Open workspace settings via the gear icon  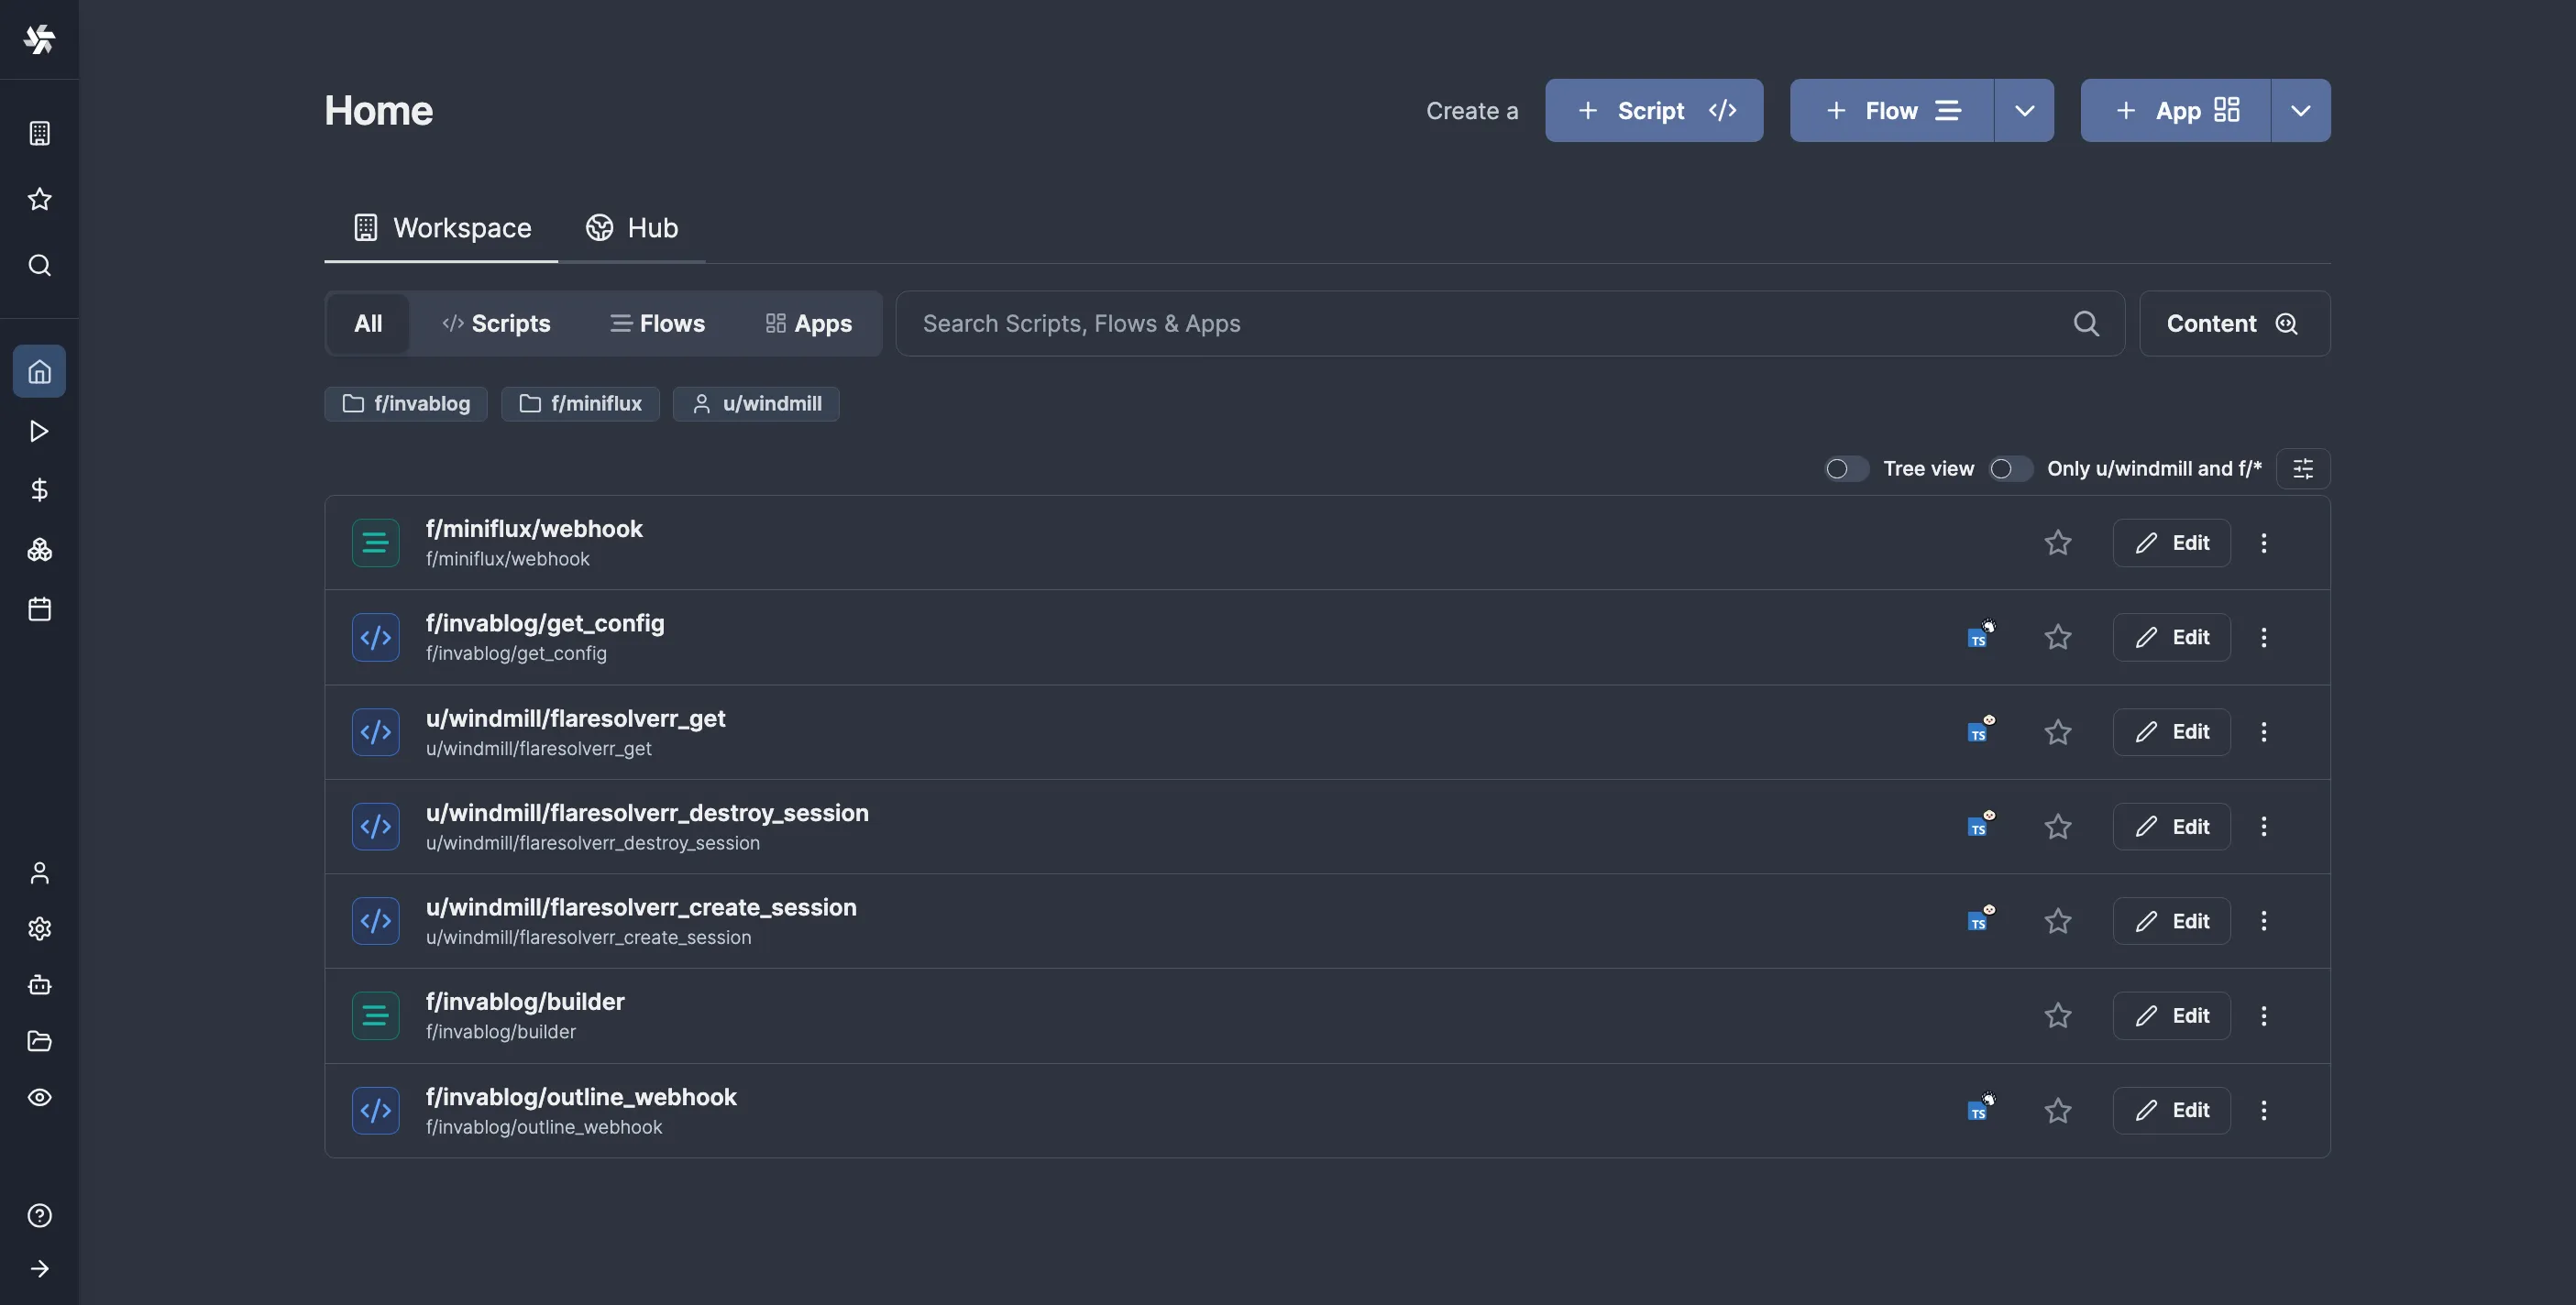(39, 928)
